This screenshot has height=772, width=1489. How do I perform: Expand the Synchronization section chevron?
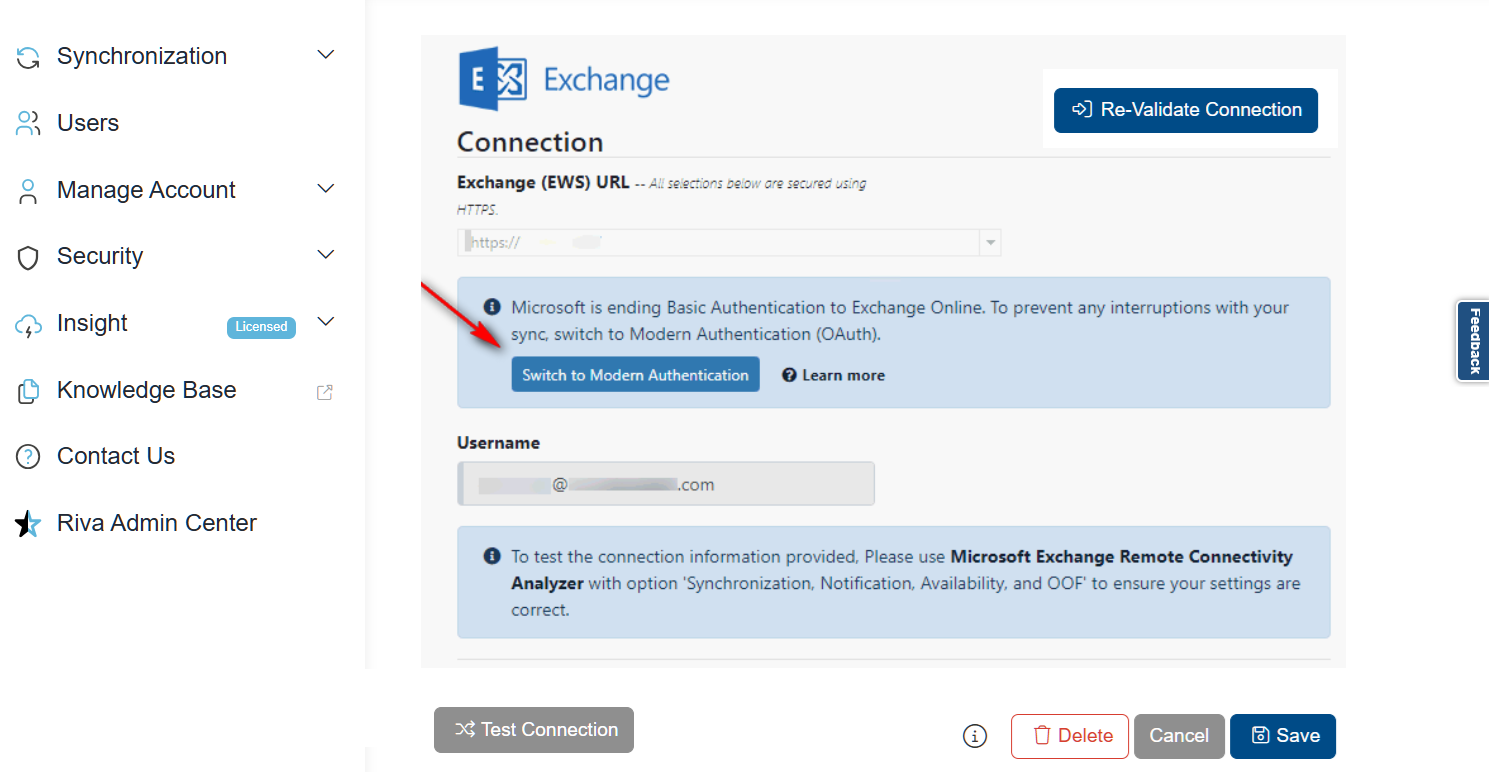coord(325,55)
